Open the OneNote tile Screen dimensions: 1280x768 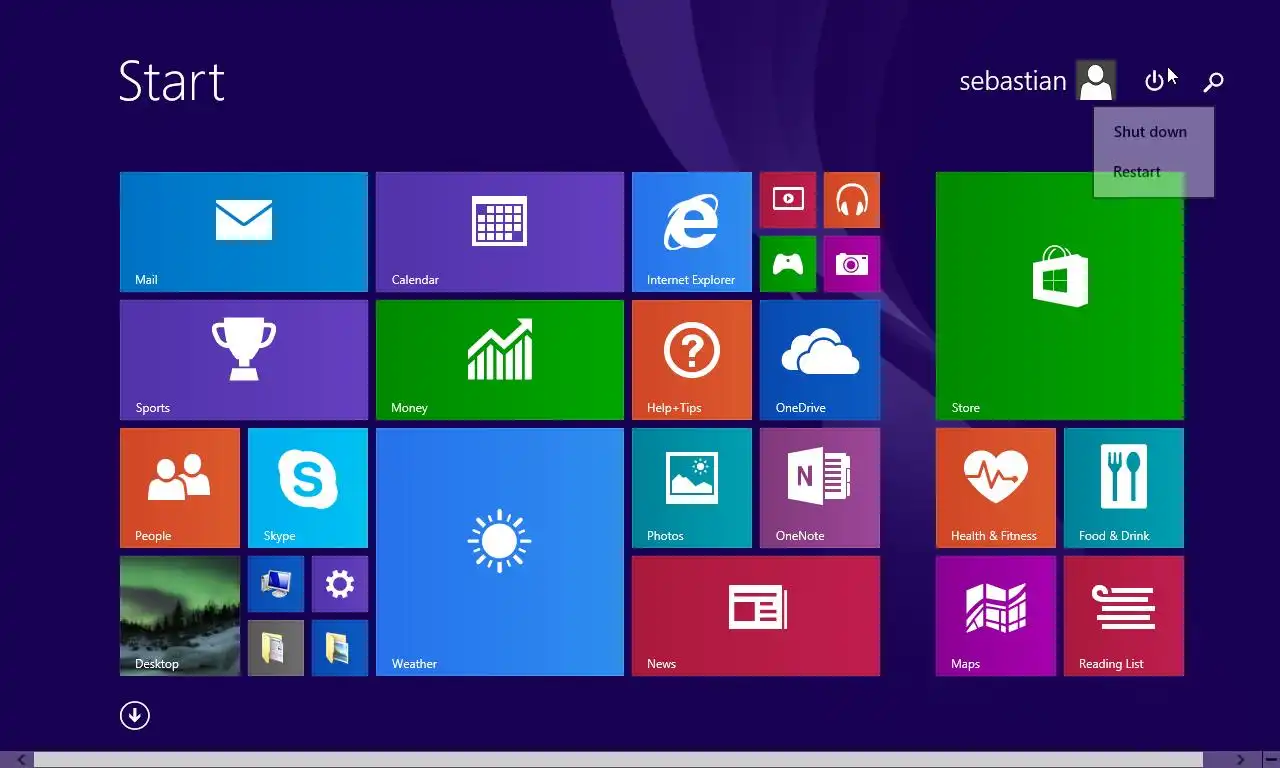[x=820, y=488]
